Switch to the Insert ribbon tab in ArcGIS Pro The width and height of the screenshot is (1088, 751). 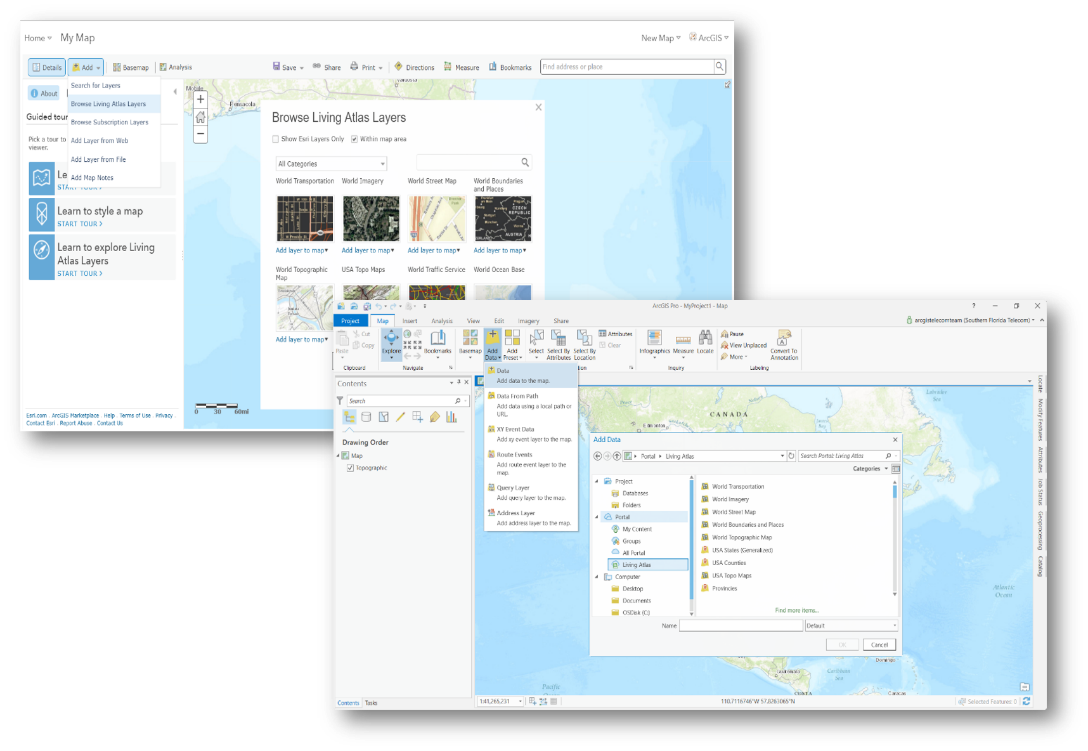pos(410,321)
